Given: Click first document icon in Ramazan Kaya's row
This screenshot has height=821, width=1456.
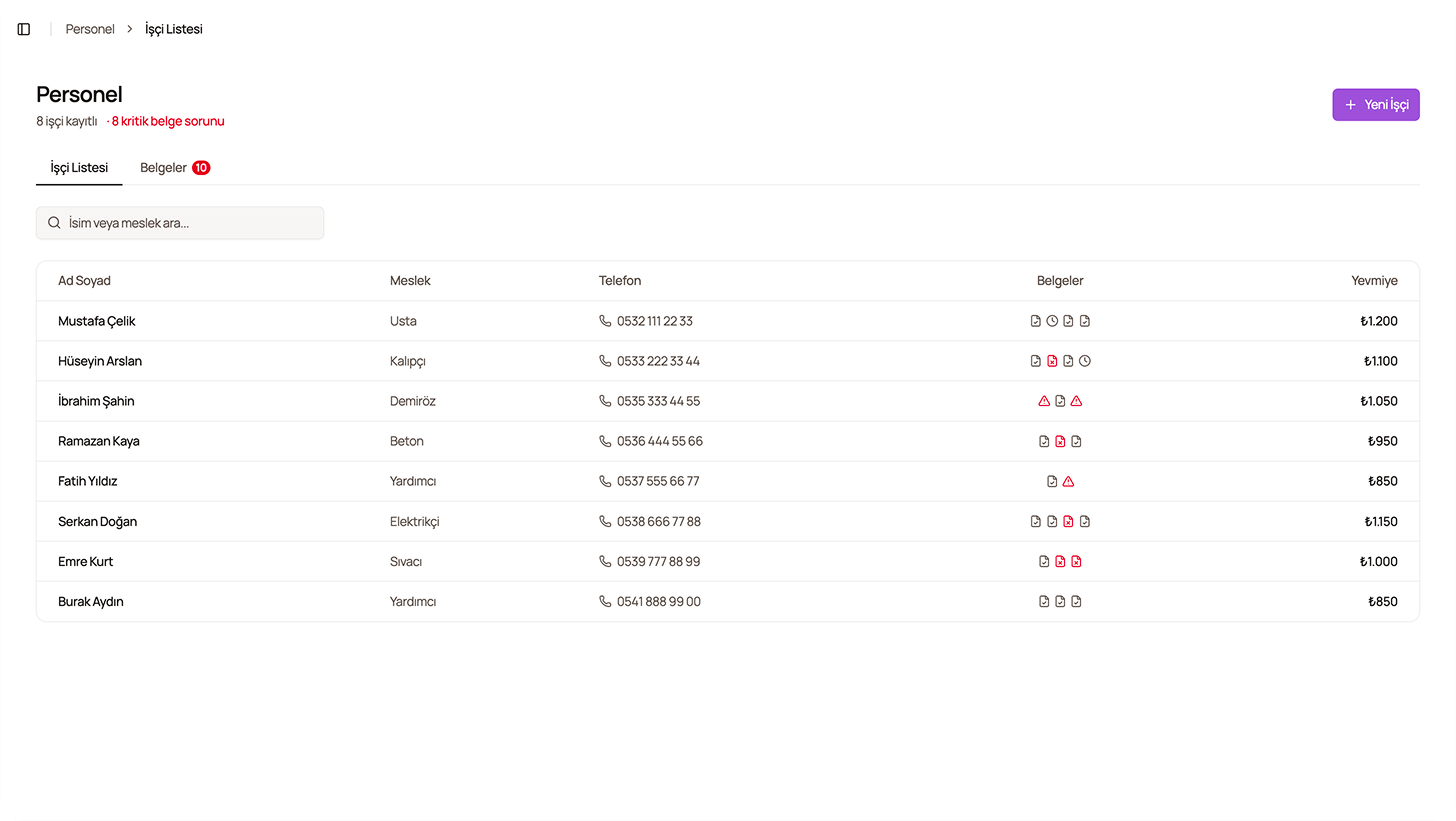Looking at the screenshot, I should click(1044, 441).
